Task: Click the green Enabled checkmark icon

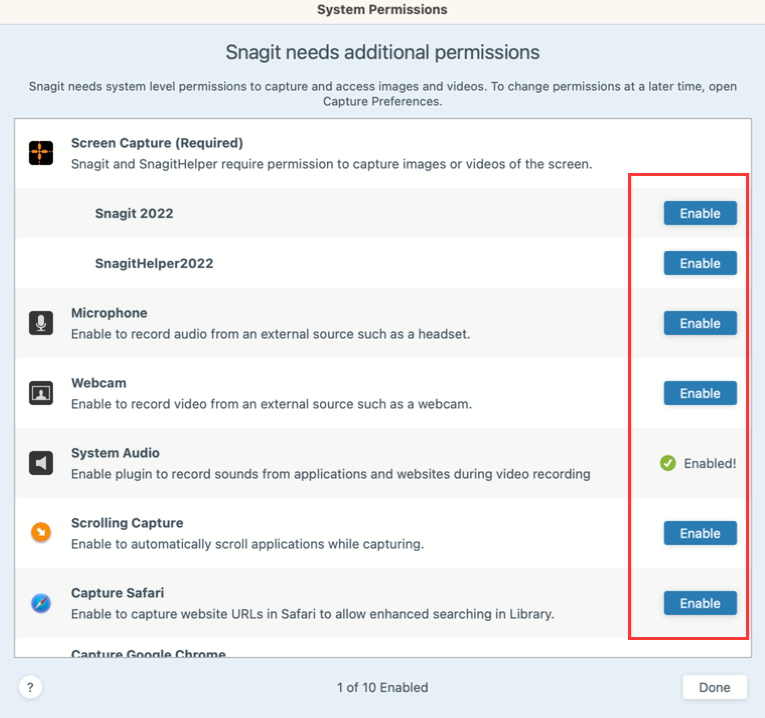Action: click(x=668, y=463)
